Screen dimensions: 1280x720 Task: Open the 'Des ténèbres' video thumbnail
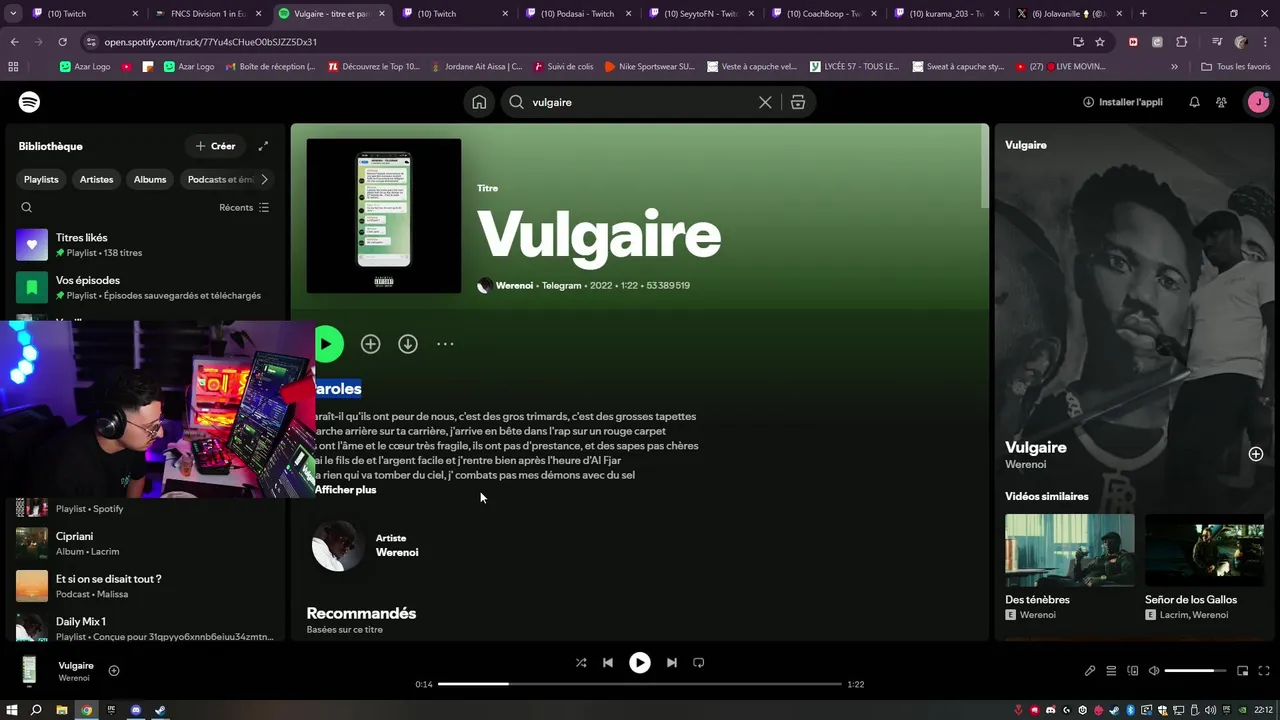pos(1070,550)
